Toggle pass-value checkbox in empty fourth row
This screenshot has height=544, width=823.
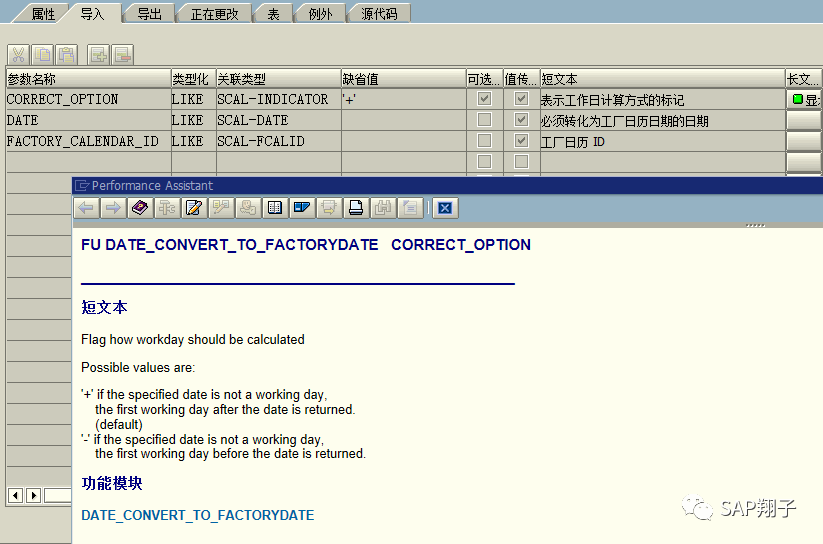click(521, 162)
